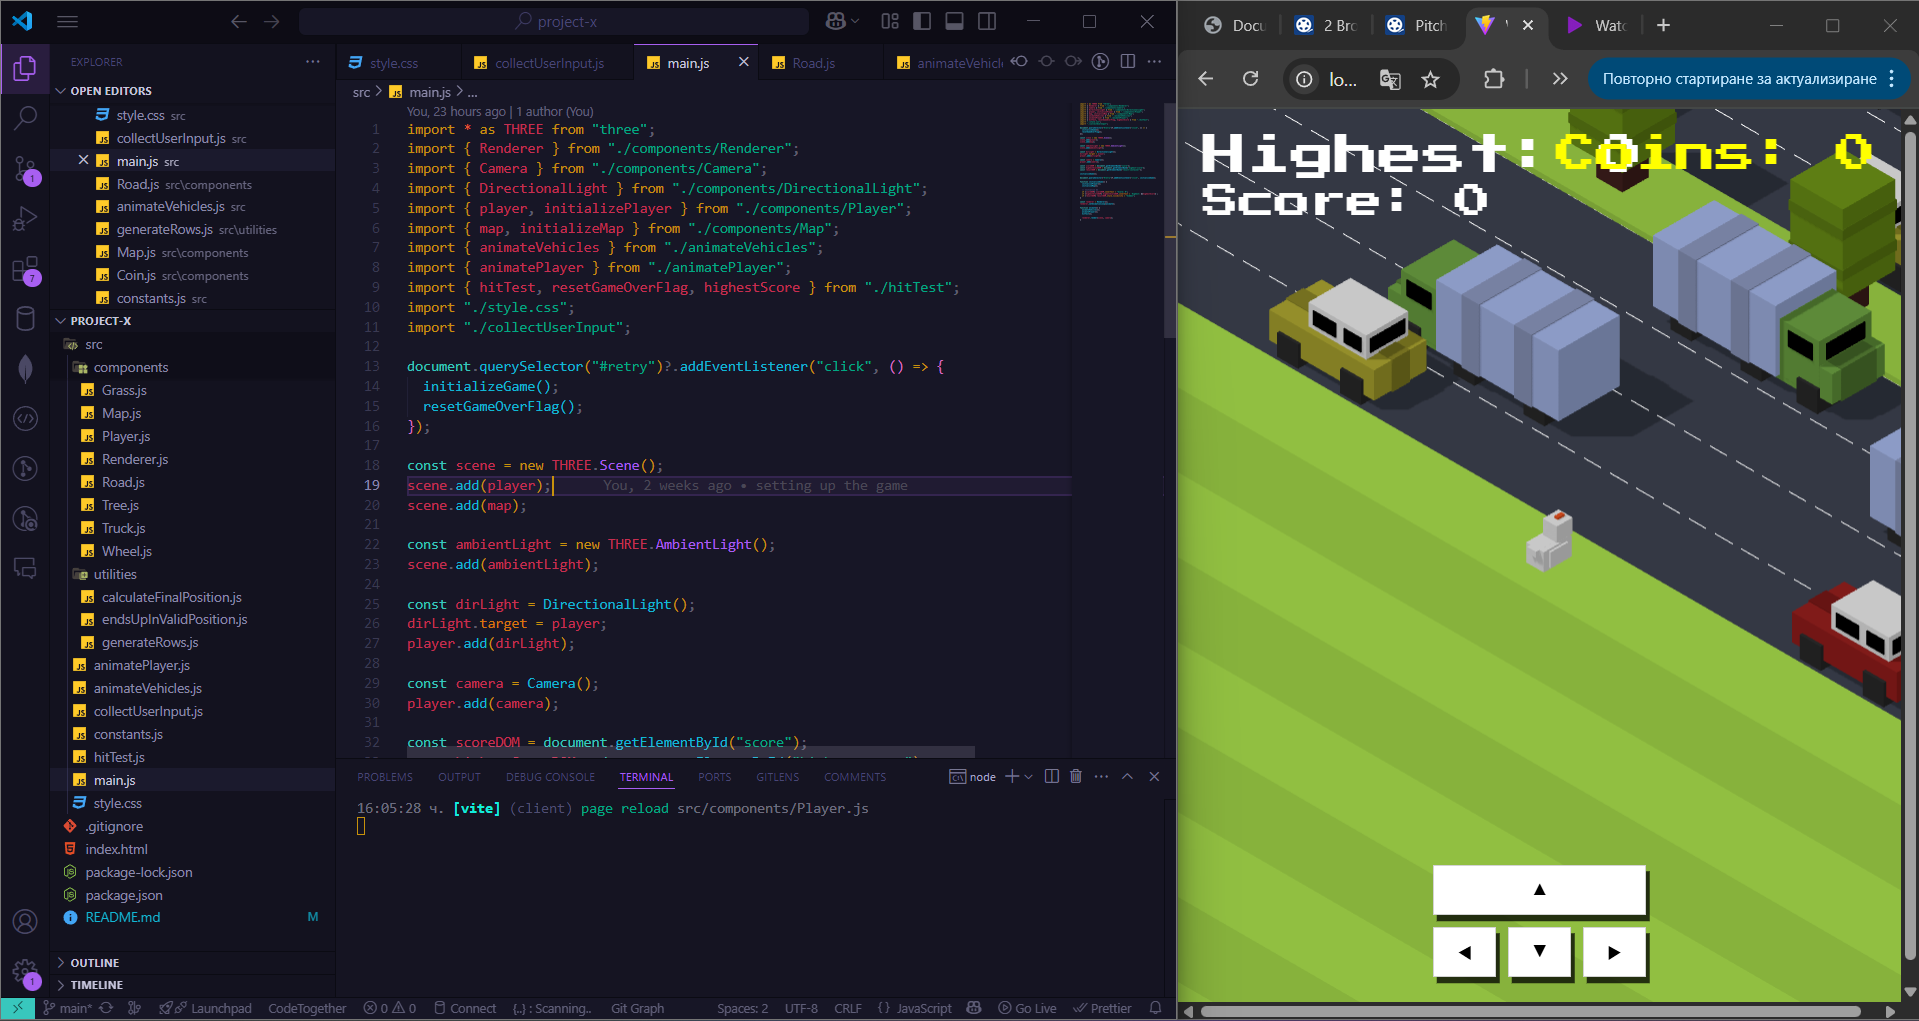Viewport: 1919px width, 1021px height.
Task: Toggle the bottom panel layout button
Action: point(954,21)
